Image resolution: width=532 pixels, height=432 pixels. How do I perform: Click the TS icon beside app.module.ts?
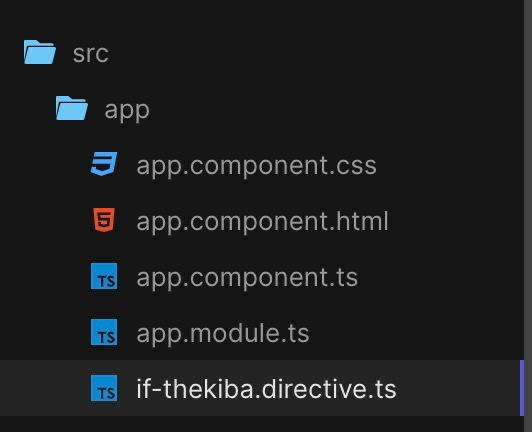click(104, 332)
